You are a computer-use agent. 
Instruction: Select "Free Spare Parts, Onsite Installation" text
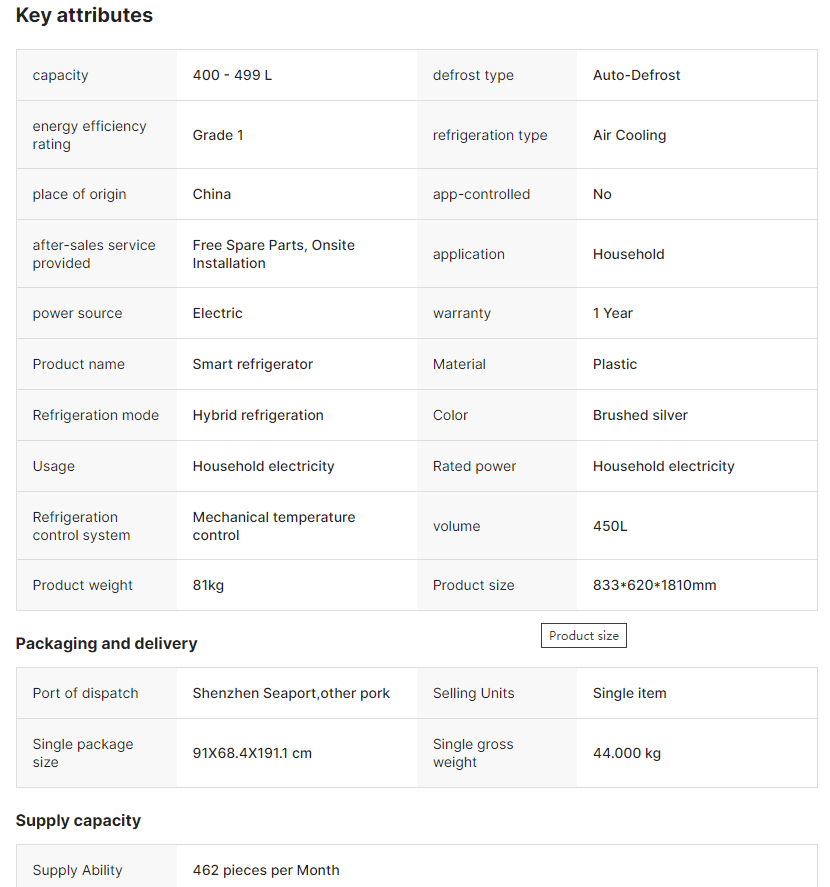point(273,254)
